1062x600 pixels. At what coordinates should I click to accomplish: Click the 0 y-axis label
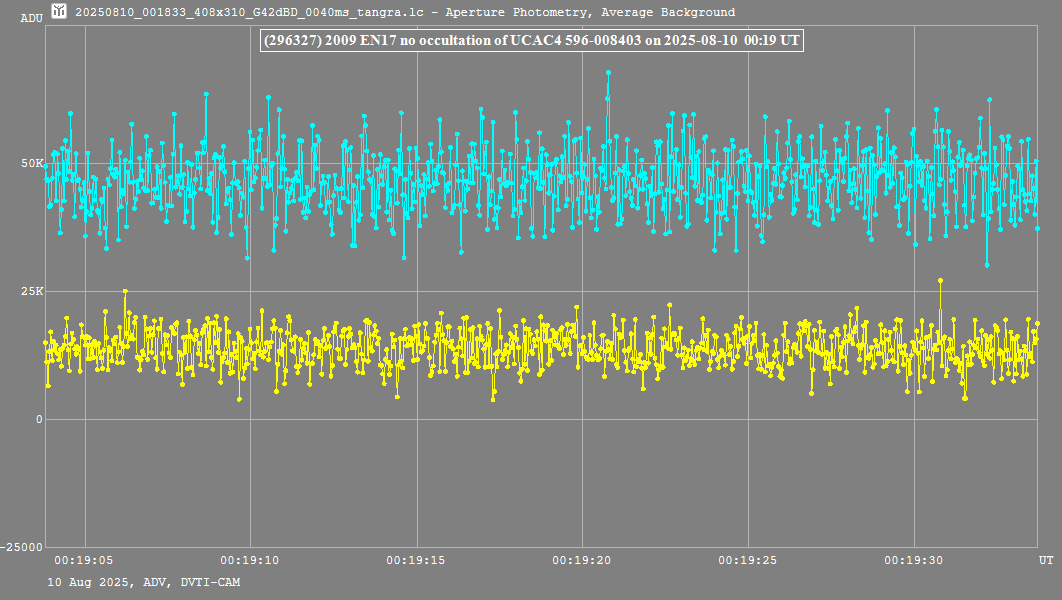point(39,419)
